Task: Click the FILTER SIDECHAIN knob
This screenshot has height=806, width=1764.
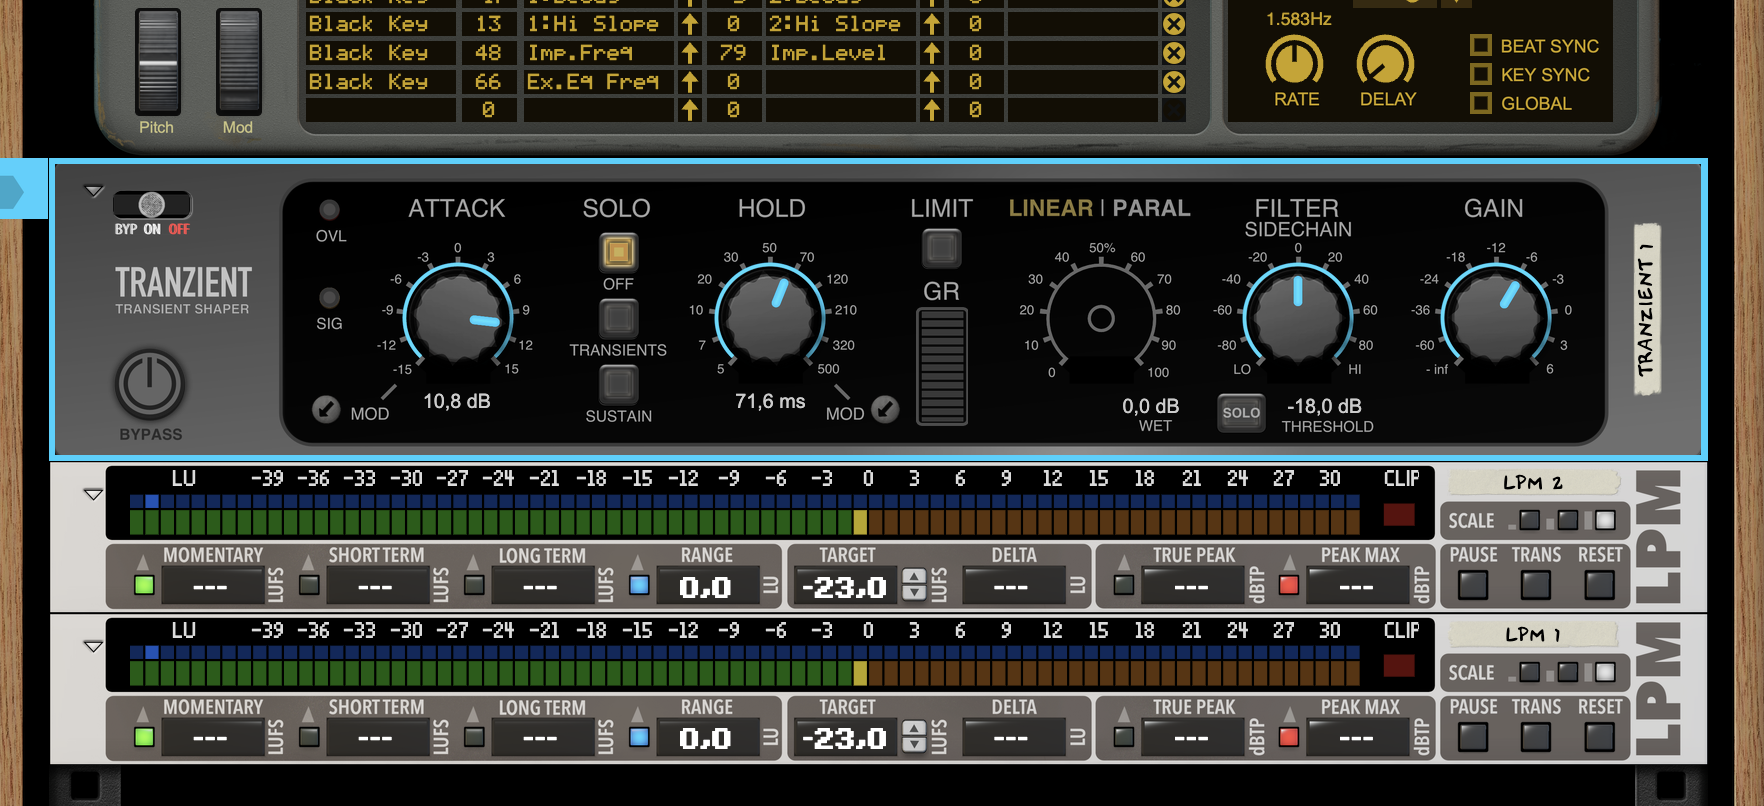Action: click(x=1298, y=318)
